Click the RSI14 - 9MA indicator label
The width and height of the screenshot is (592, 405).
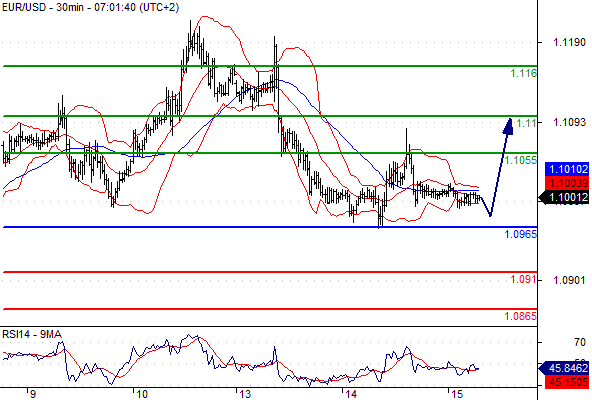pyautogui.click(x=32, y=334)
